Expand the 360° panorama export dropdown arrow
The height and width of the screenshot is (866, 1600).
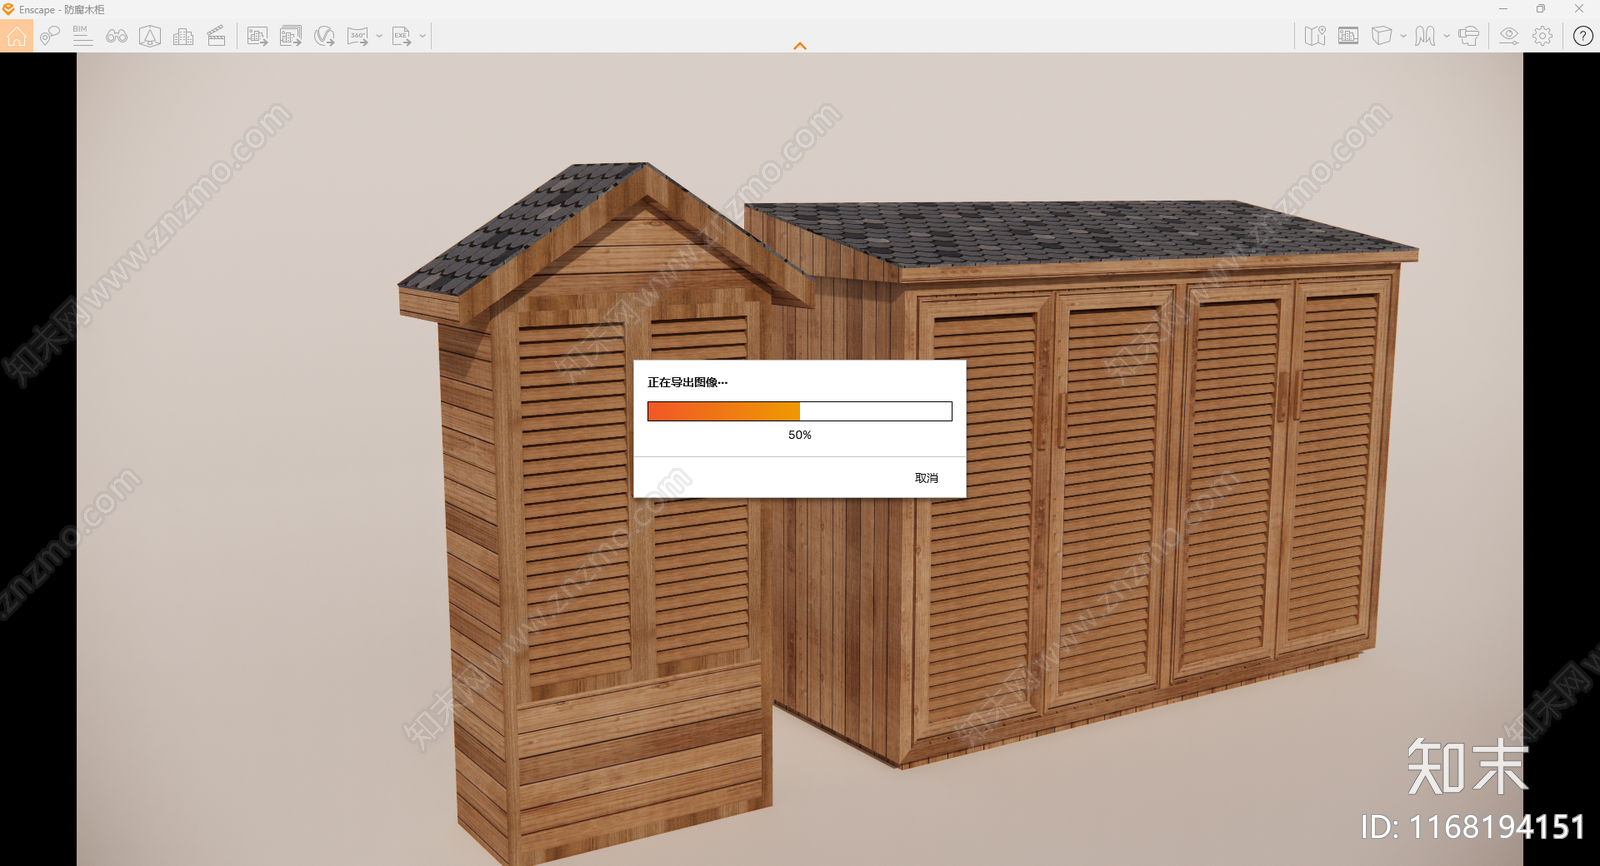379,36
